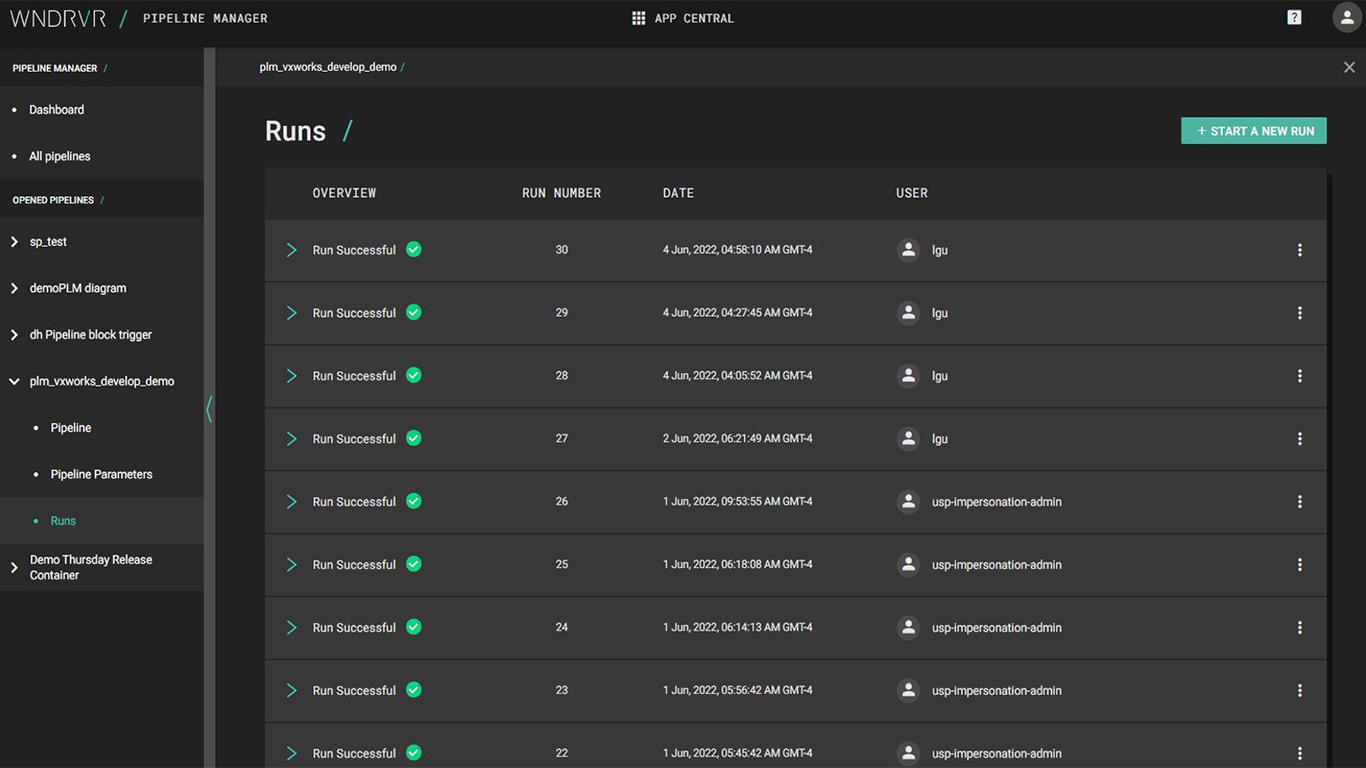The image size is (1366, 768).
Task: Click plm_vxworks_develop_demo breadcrumb
Action: click(x=328, y=67)
